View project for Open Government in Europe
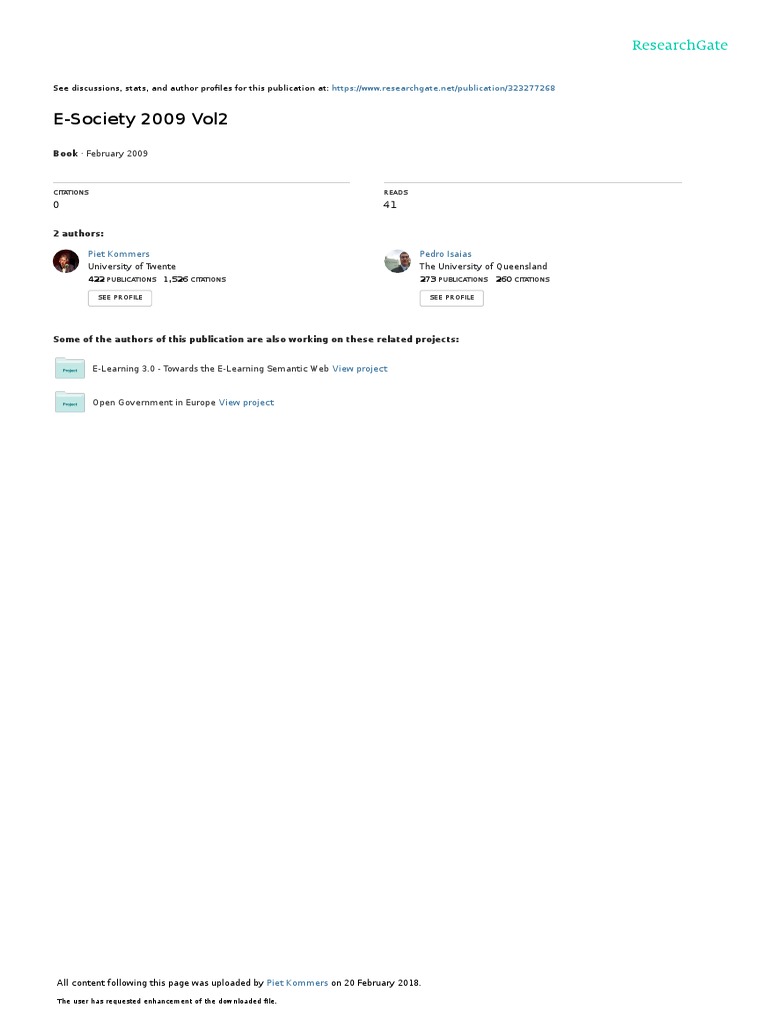The image size is (768, 1024). [x=246, y=403]
